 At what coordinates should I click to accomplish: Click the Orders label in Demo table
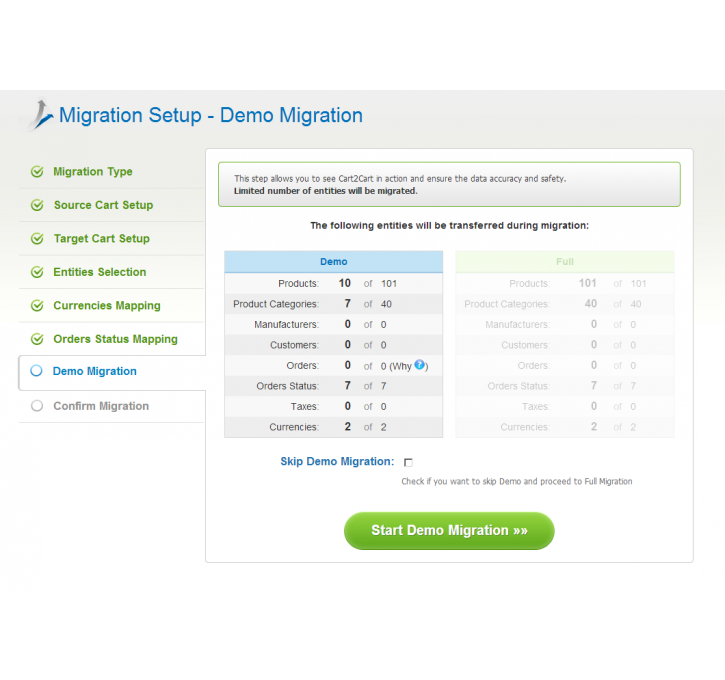tap(302, 366)
